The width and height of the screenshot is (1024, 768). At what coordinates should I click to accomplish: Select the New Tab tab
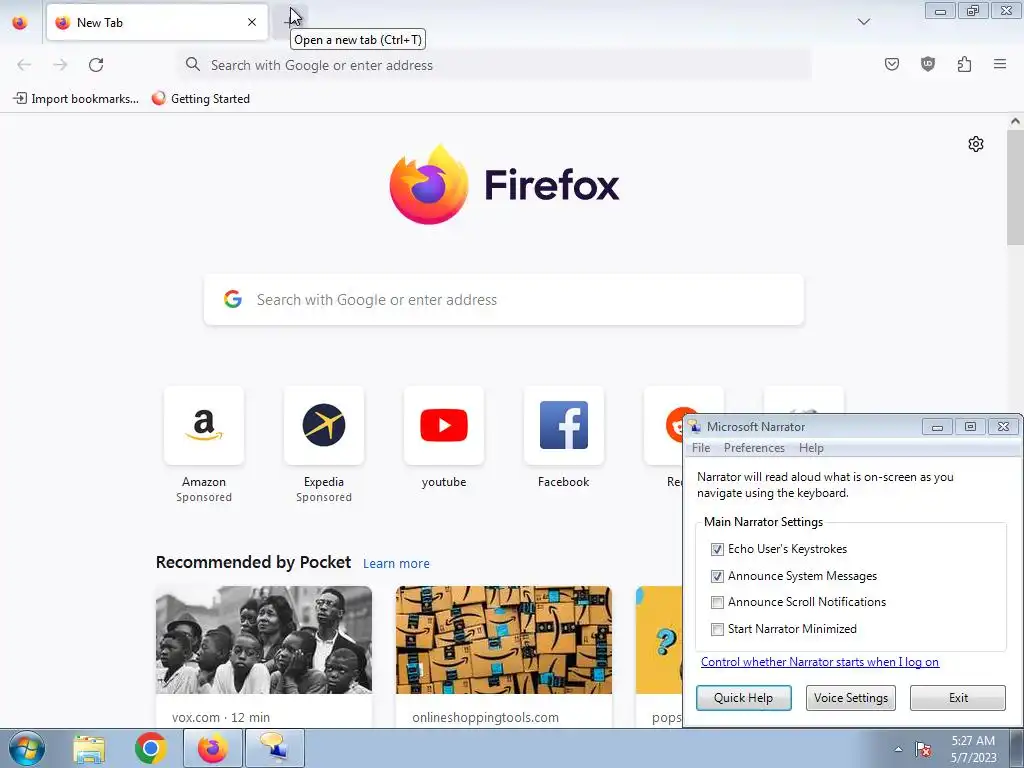(157, 22)
